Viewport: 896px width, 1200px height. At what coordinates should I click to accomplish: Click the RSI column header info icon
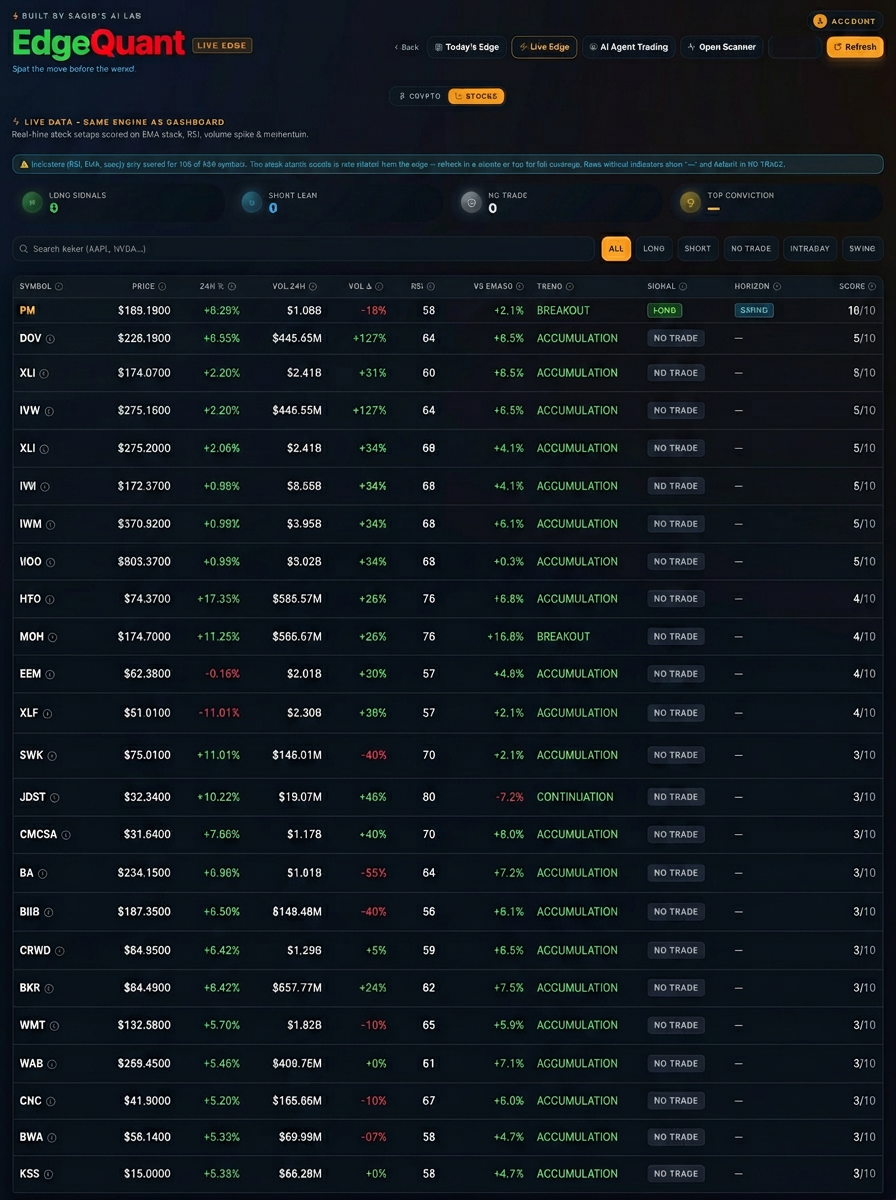pos(431,287)
